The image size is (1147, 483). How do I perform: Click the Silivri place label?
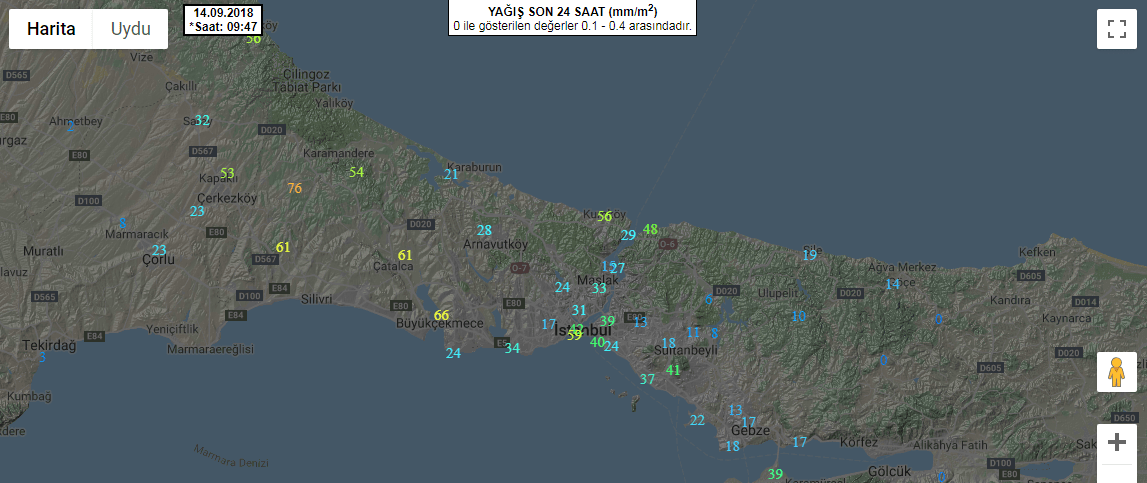coord(317,299)
